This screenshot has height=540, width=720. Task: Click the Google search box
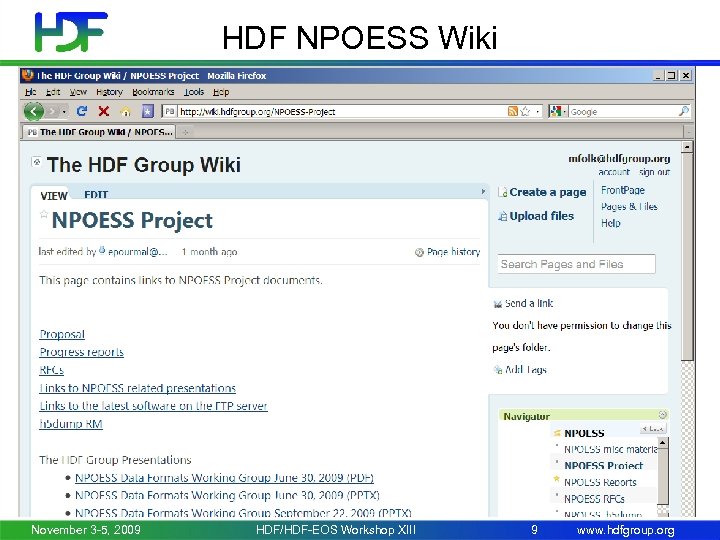(x=623, y=112)
